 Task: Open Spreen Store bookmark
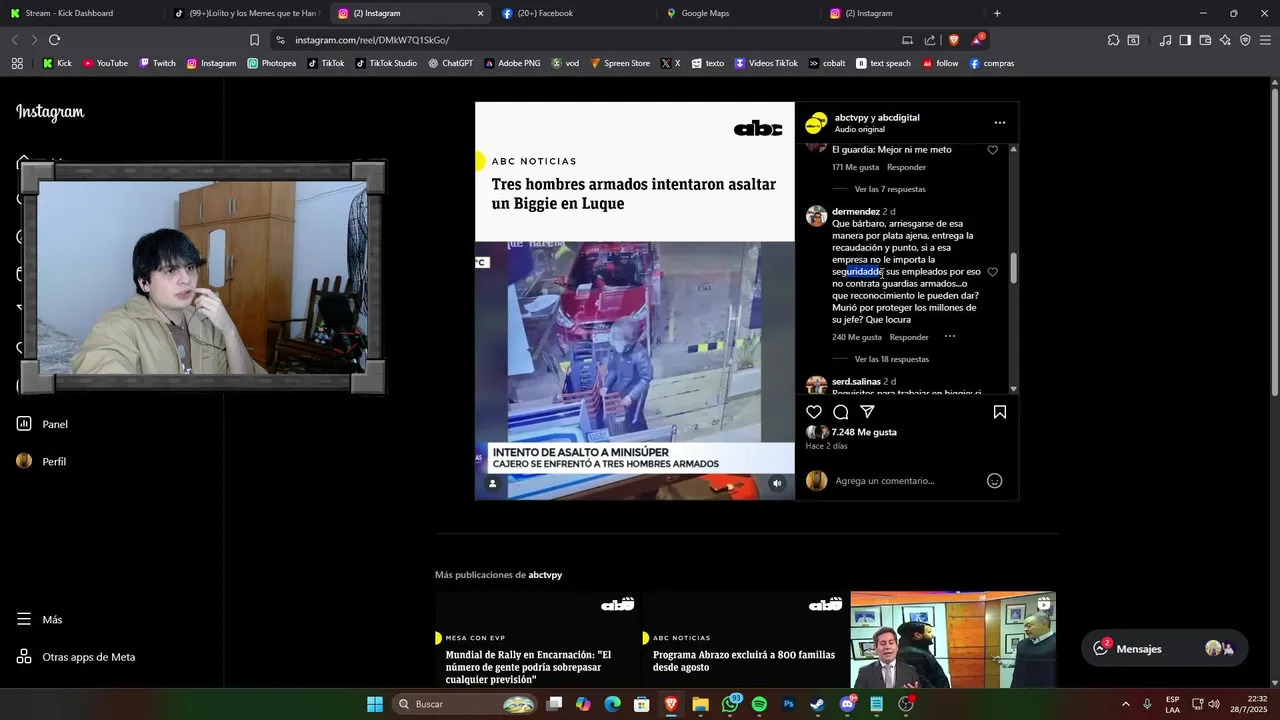[620, 63]
